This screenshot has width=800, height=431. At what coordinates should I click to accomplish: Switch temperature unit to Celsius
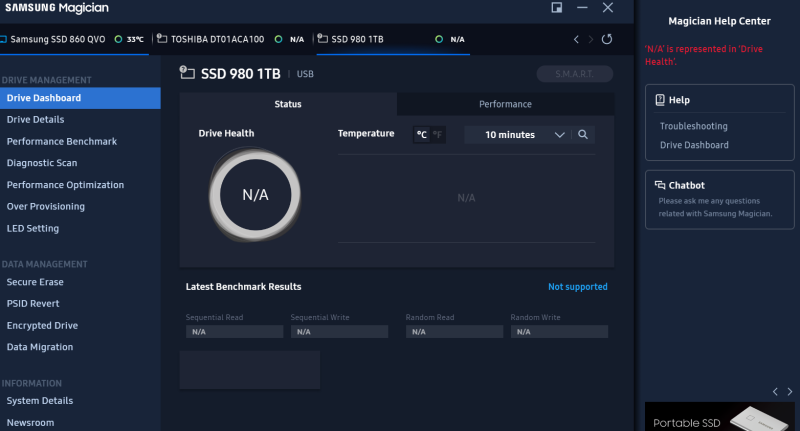click(421, 135)
